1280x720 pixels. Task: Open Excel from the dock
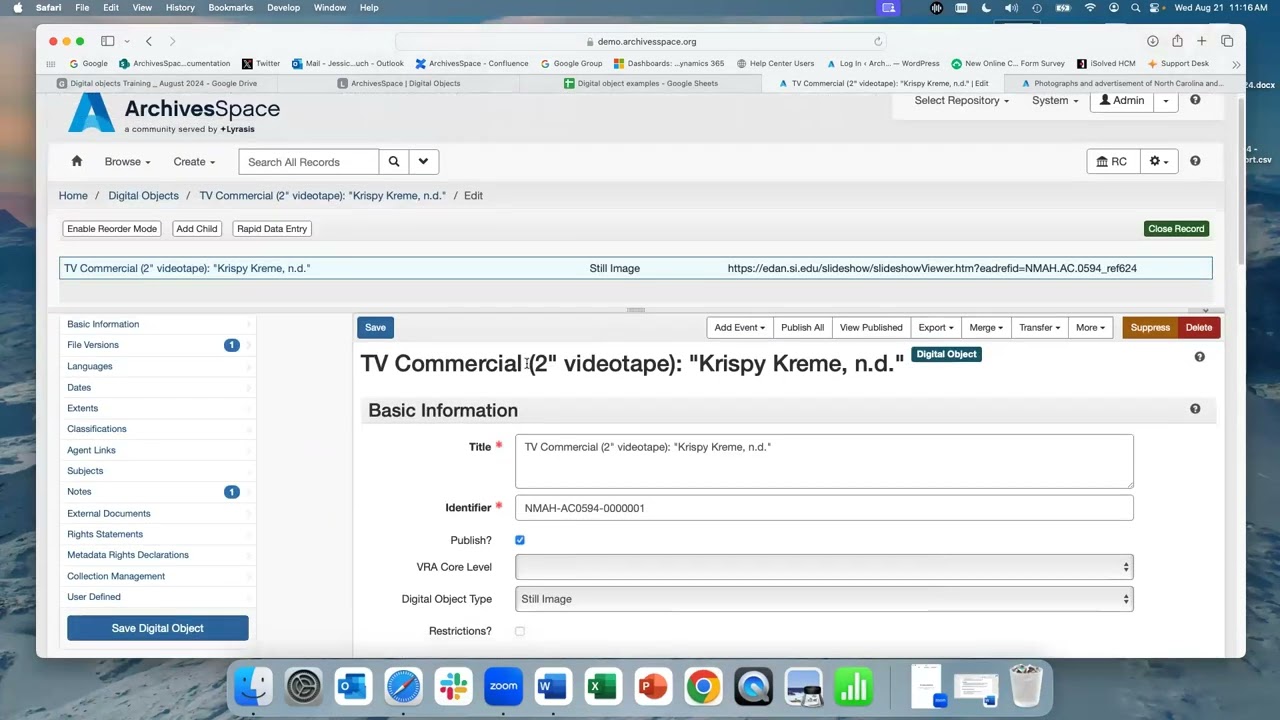(603, 687)
